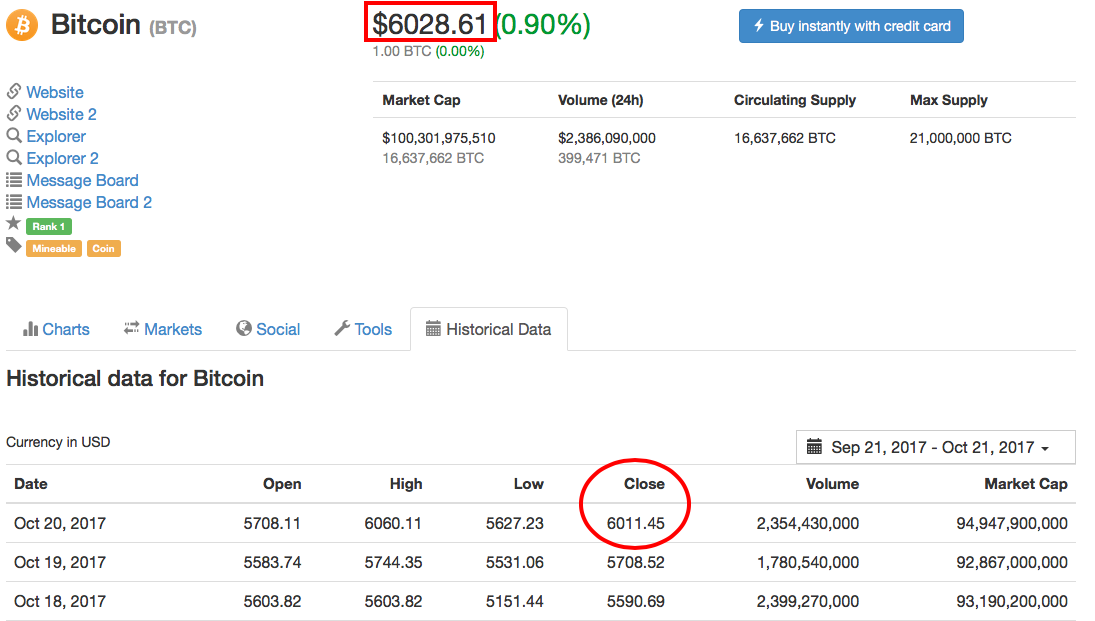Switch to the Charts tab

(x=57, y=329)
